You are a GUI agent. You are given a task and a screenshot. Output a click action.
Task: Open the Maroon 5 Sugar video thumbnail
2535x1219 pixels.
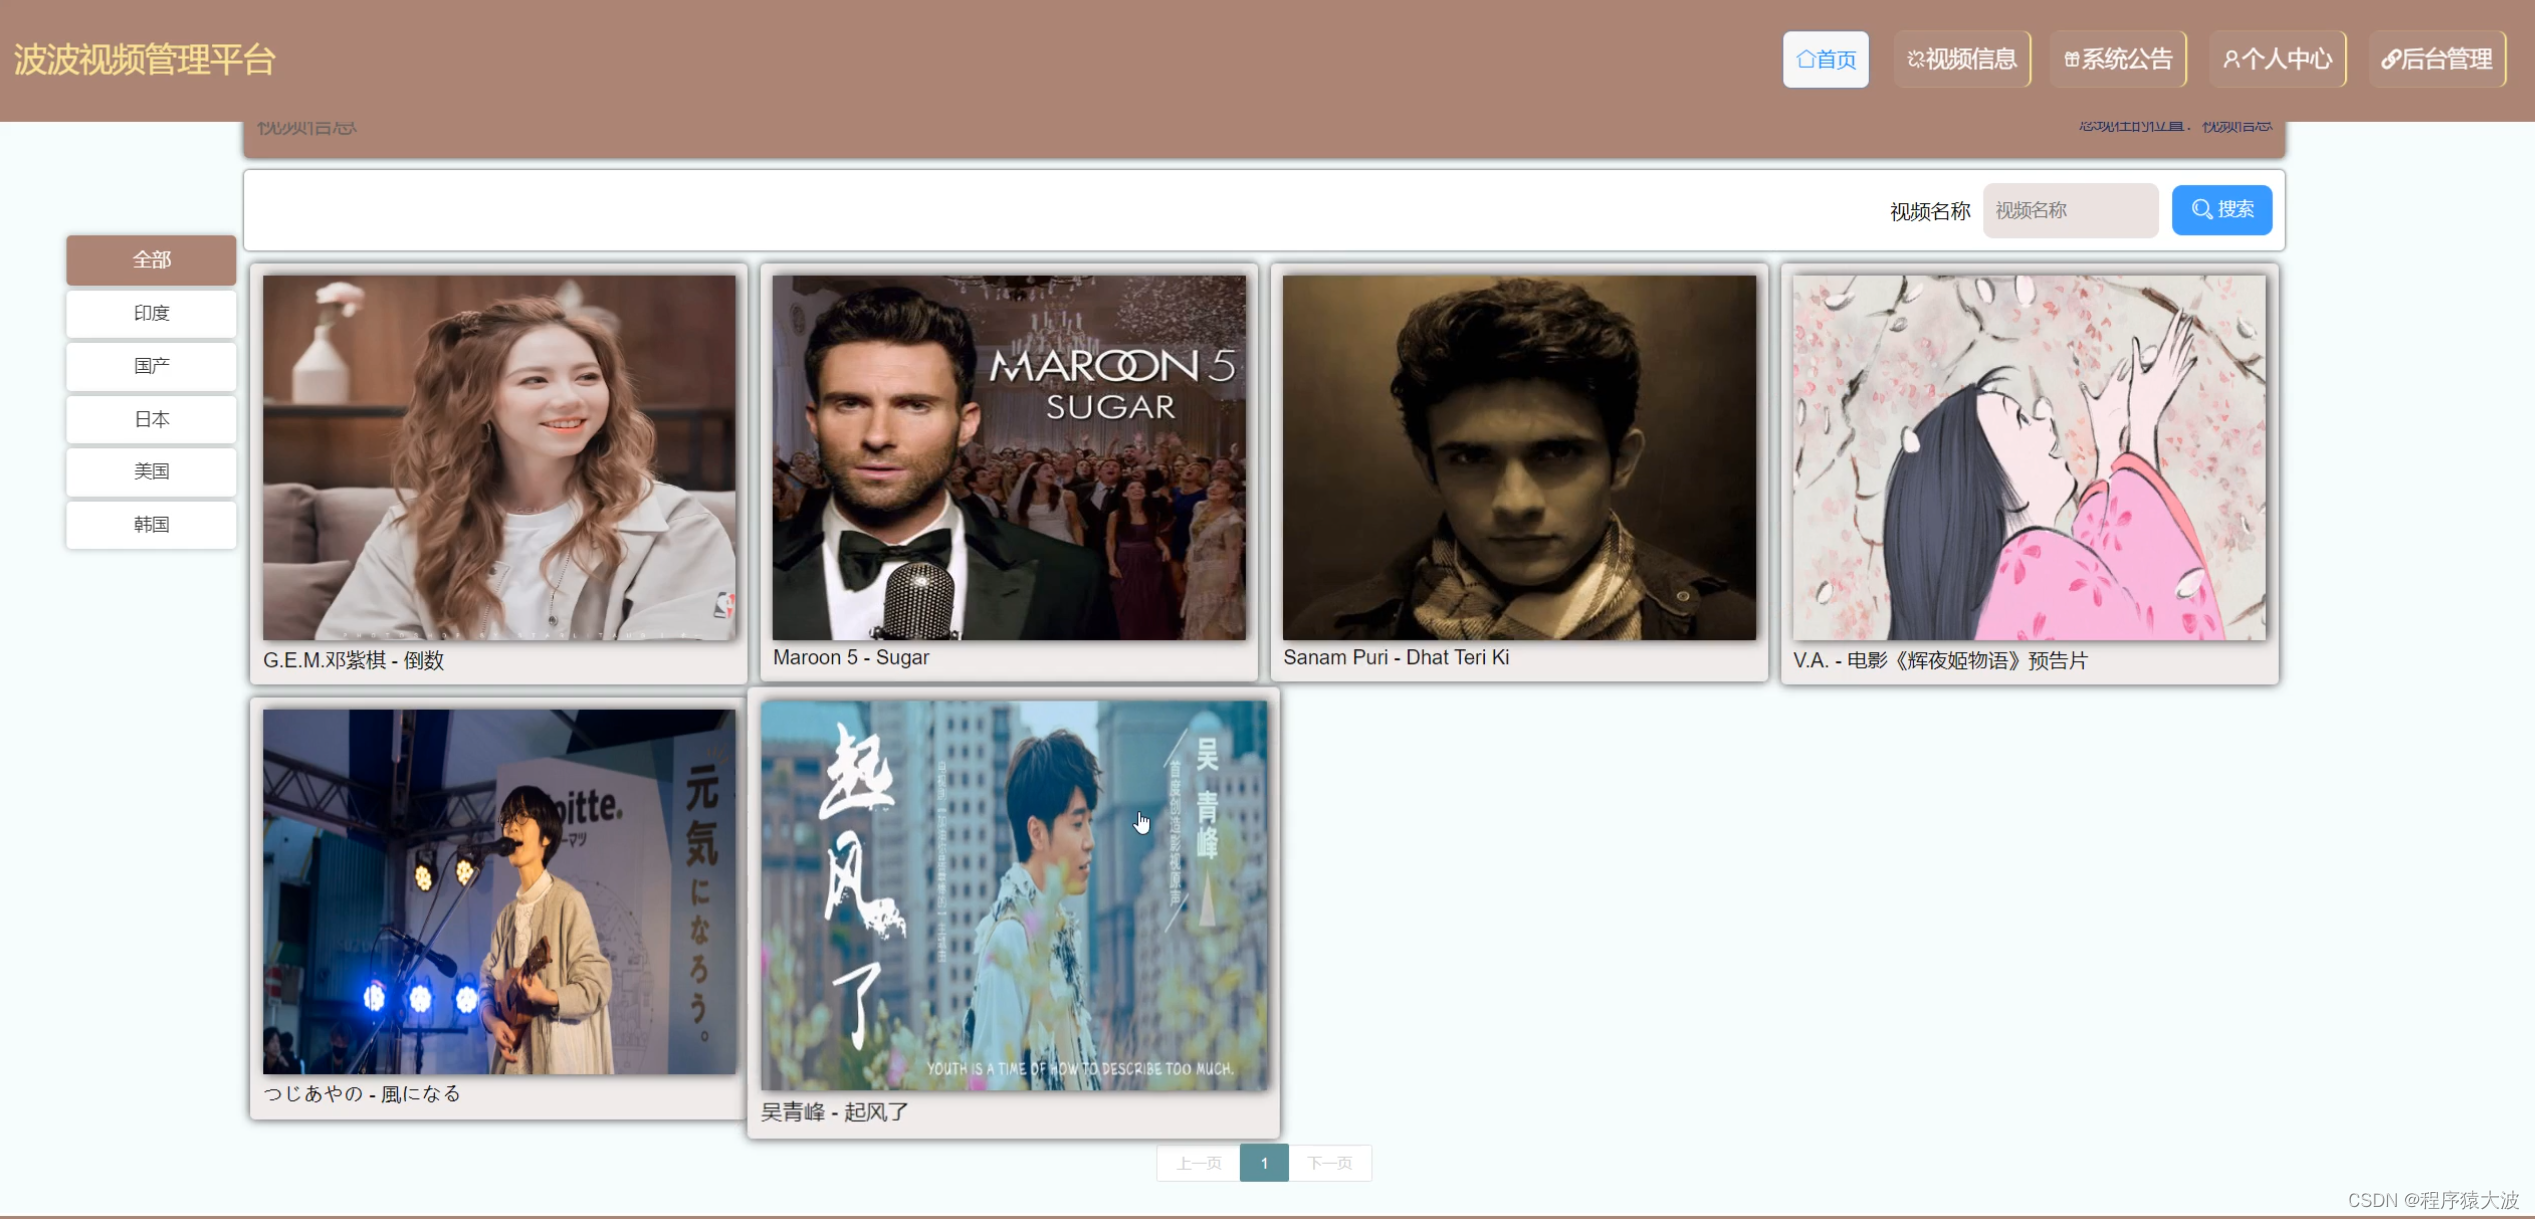tap(1009, 457)
